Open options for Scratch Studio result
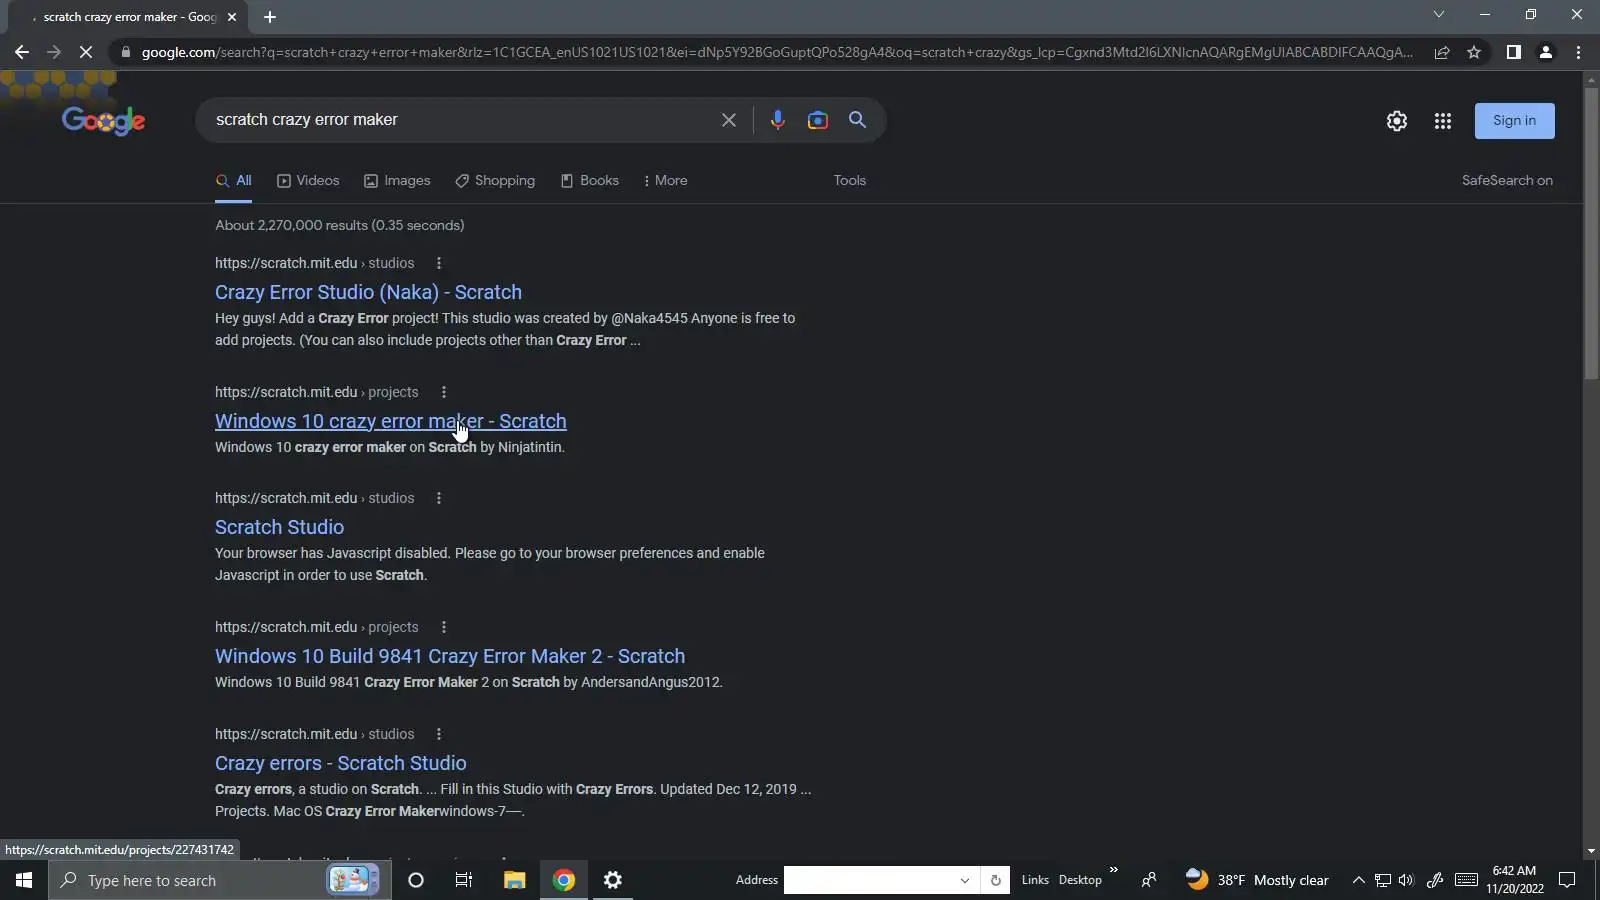1600x900 pixels. tap(438, 498)
